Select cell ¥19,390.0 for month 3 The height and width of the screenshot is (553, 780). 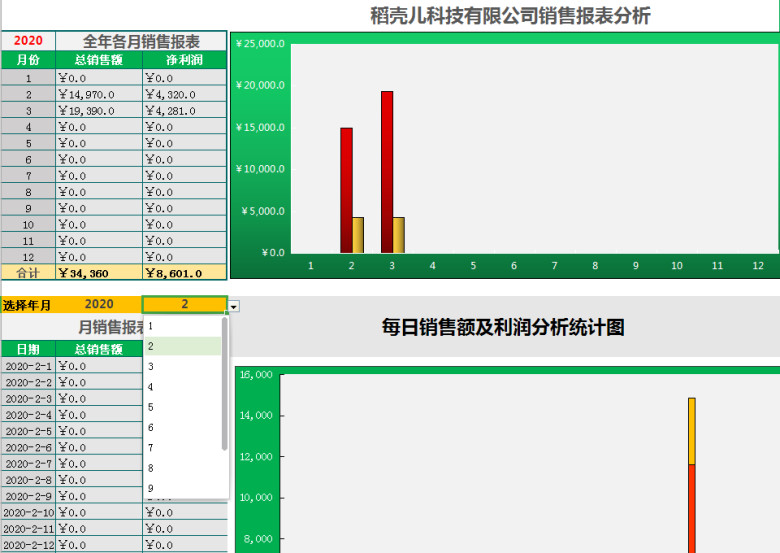coord(99,110)
